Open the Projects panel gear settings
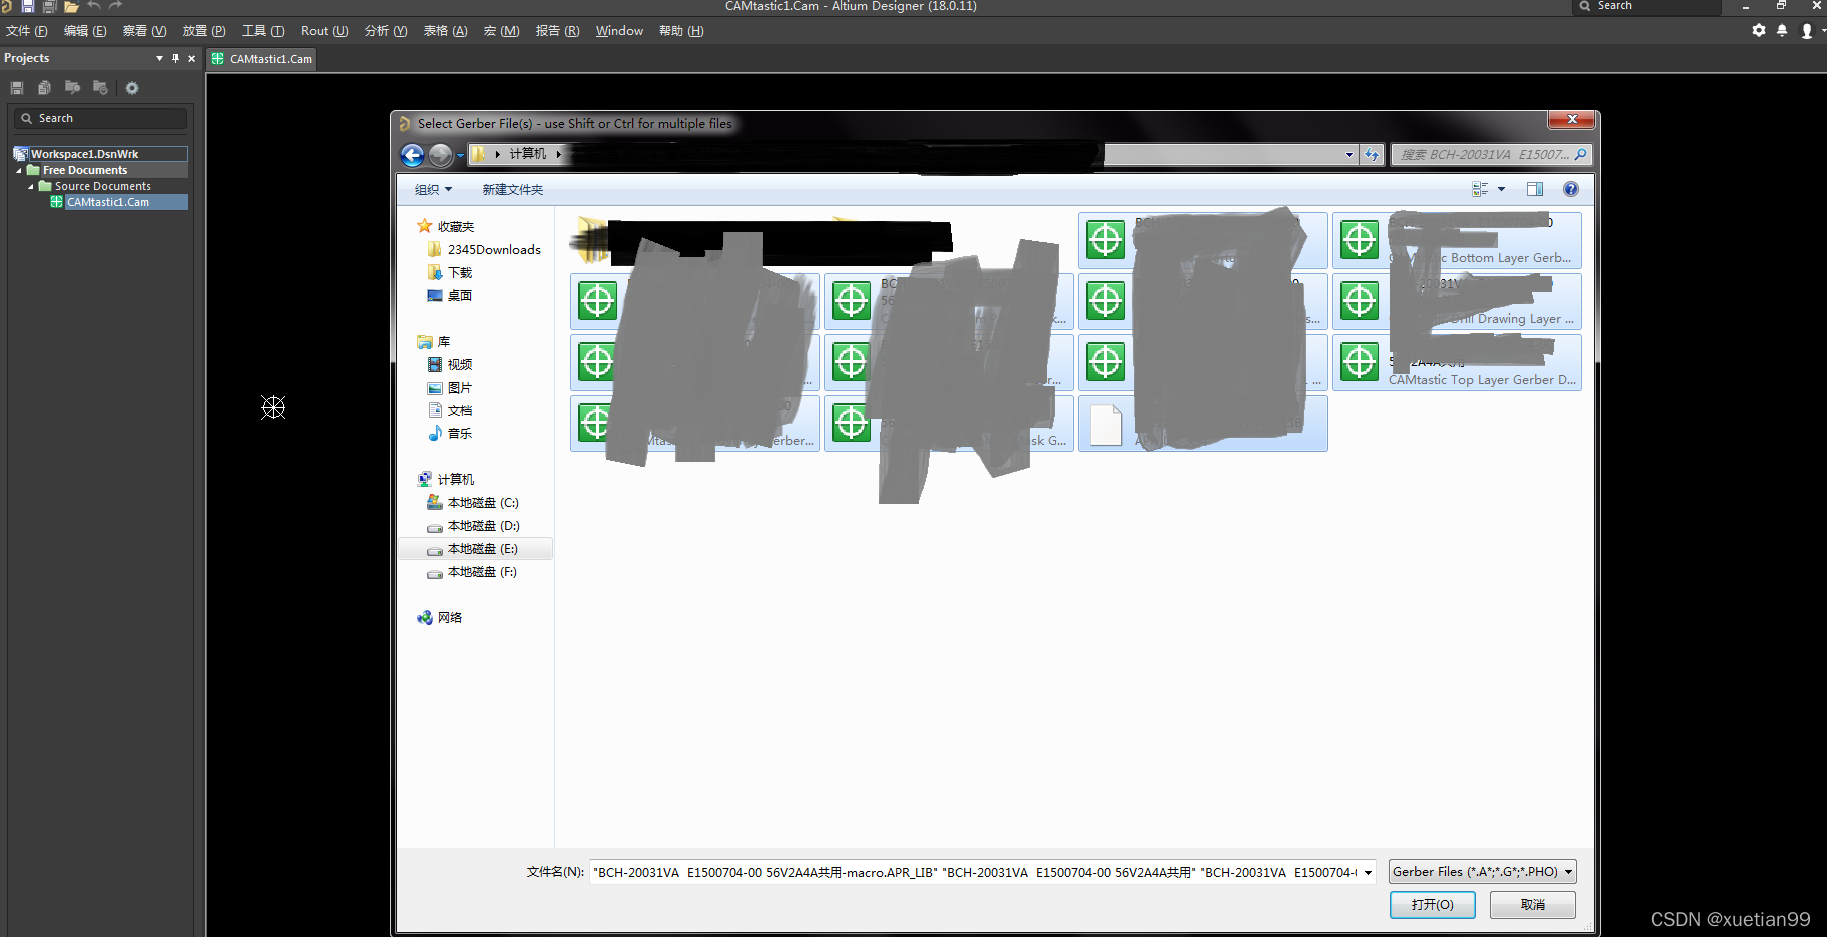 pos(132,88)
